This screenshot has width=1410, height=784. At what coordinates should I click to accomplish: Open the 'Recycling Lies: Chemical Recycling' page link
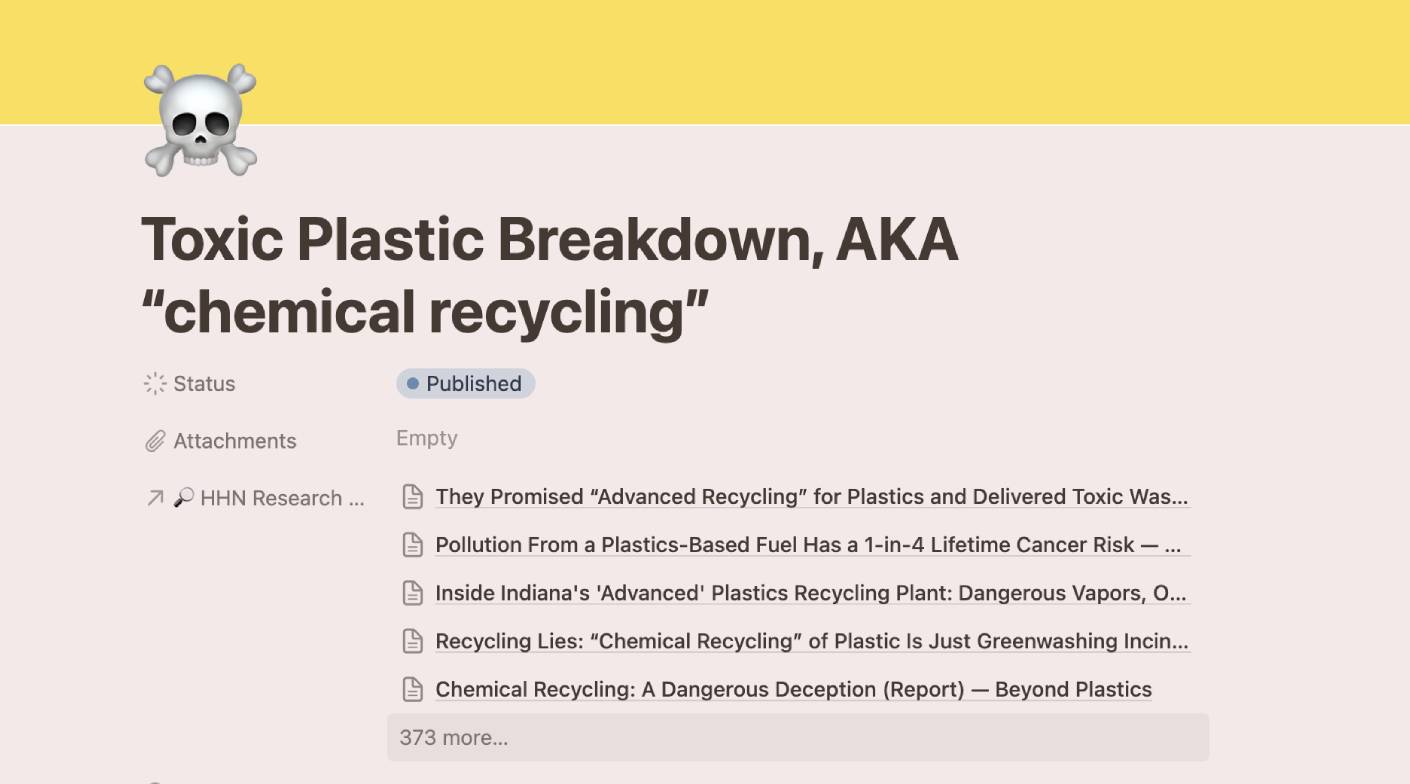tap(811, 641)
